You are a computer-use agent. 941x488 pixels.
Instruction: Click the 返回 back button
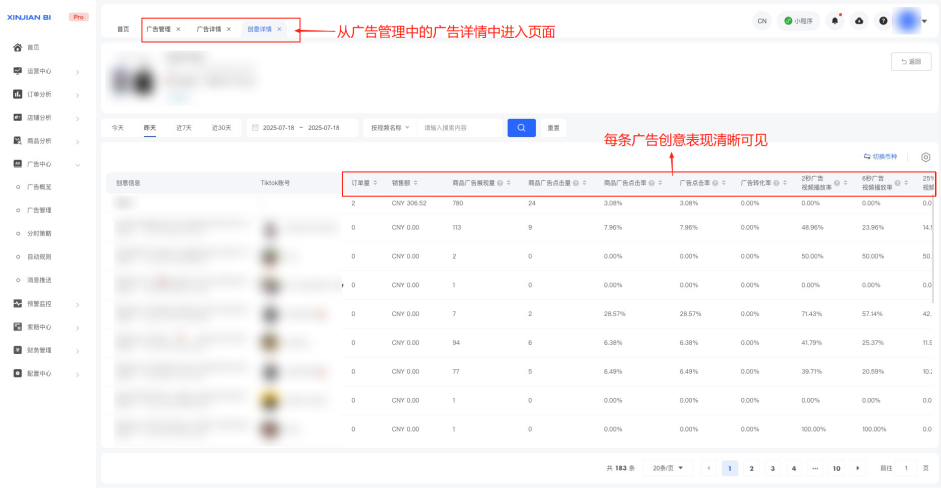point(911,61)
